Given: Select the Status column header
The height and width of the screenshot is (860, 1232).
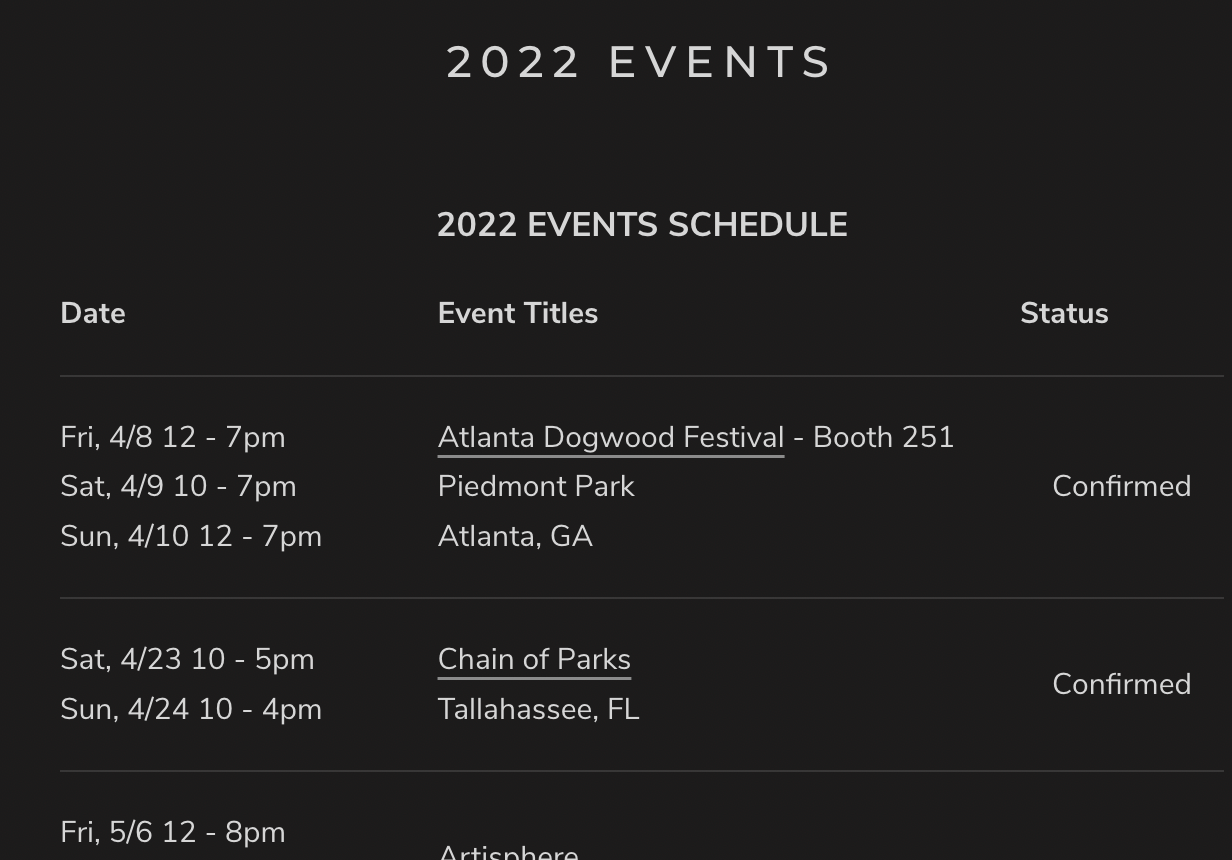Looking at the screenshot, I should [x=1064, y=314].
